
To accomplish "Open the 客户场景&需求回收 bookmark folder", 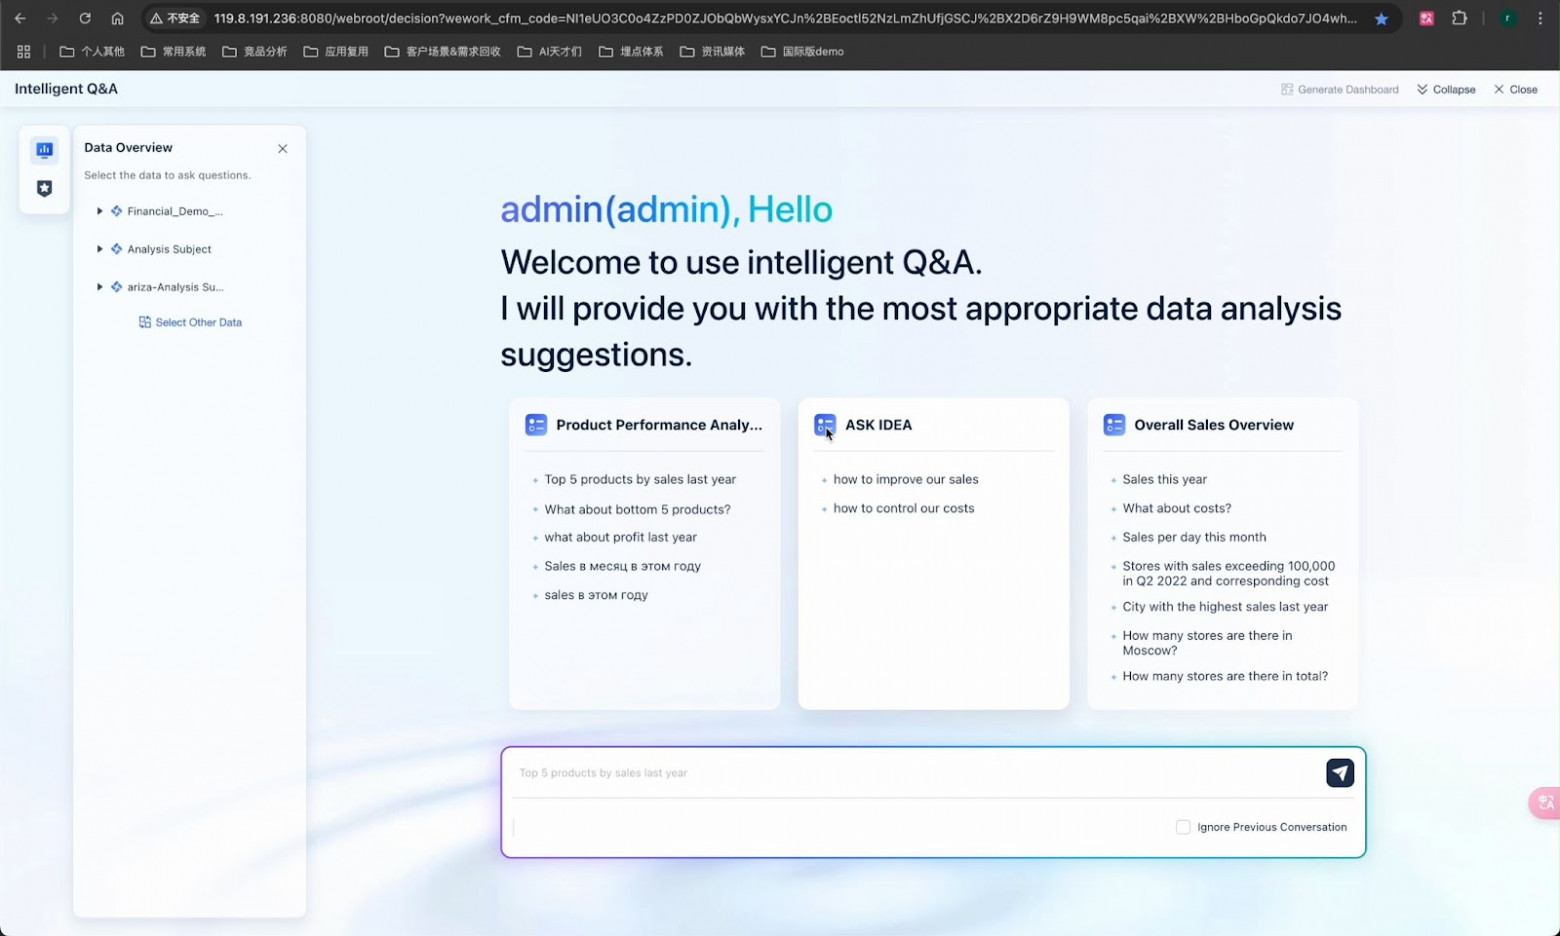I will (x=442, y=52).
